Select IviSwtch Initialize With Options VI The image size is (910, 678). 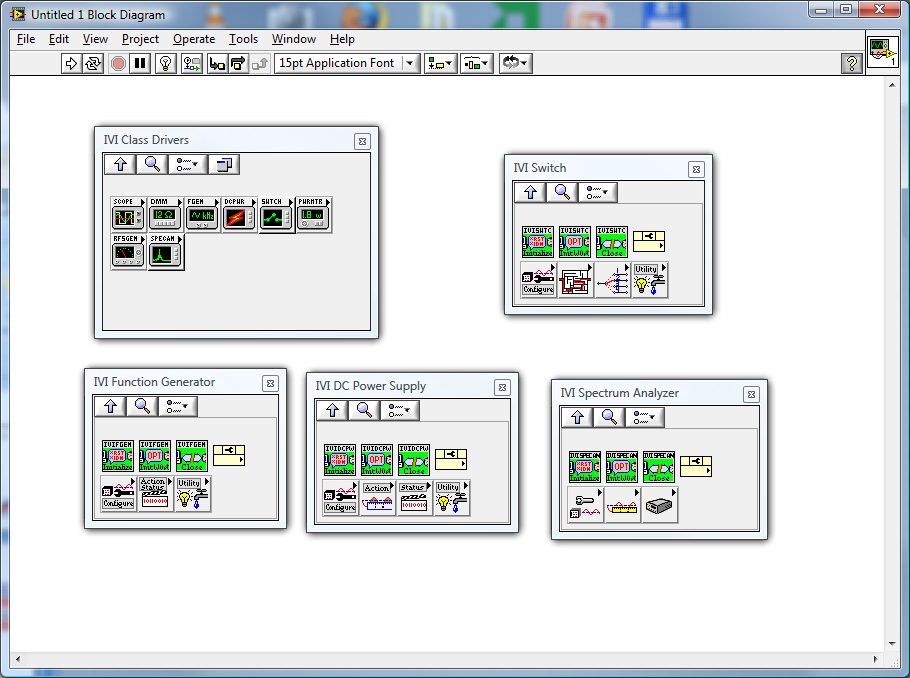(575, 241)
